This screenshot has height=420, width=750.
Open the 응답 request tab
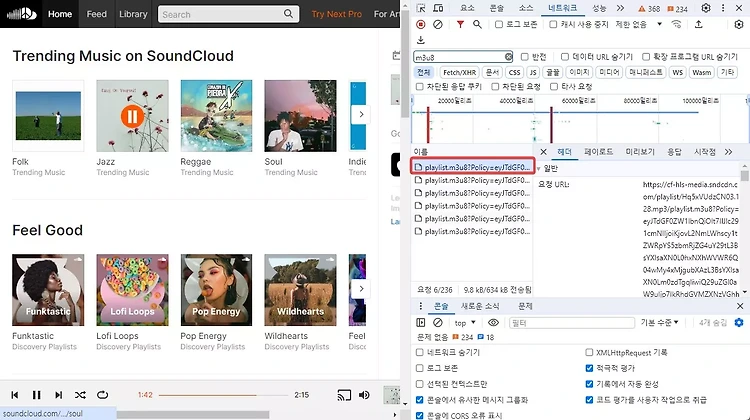tap(674, 152)
